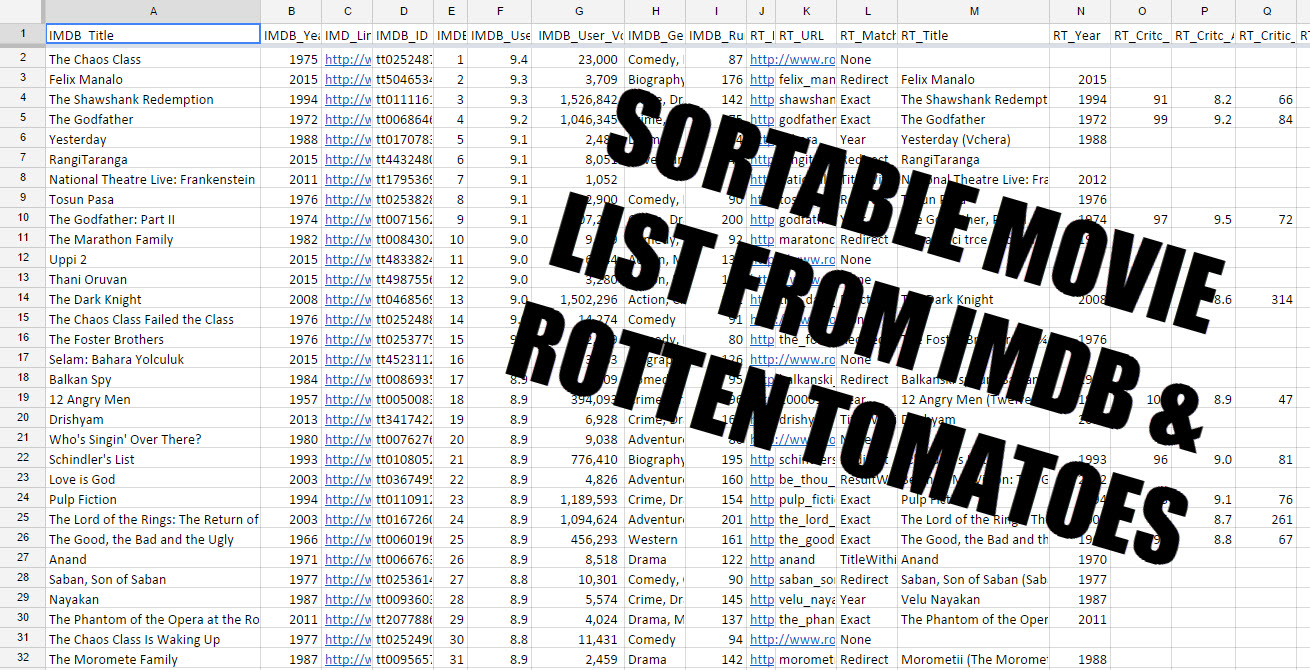1310x670 pixels.
Task: Select the Pulp Fiction title cell
Action: (x=153, y=499)
